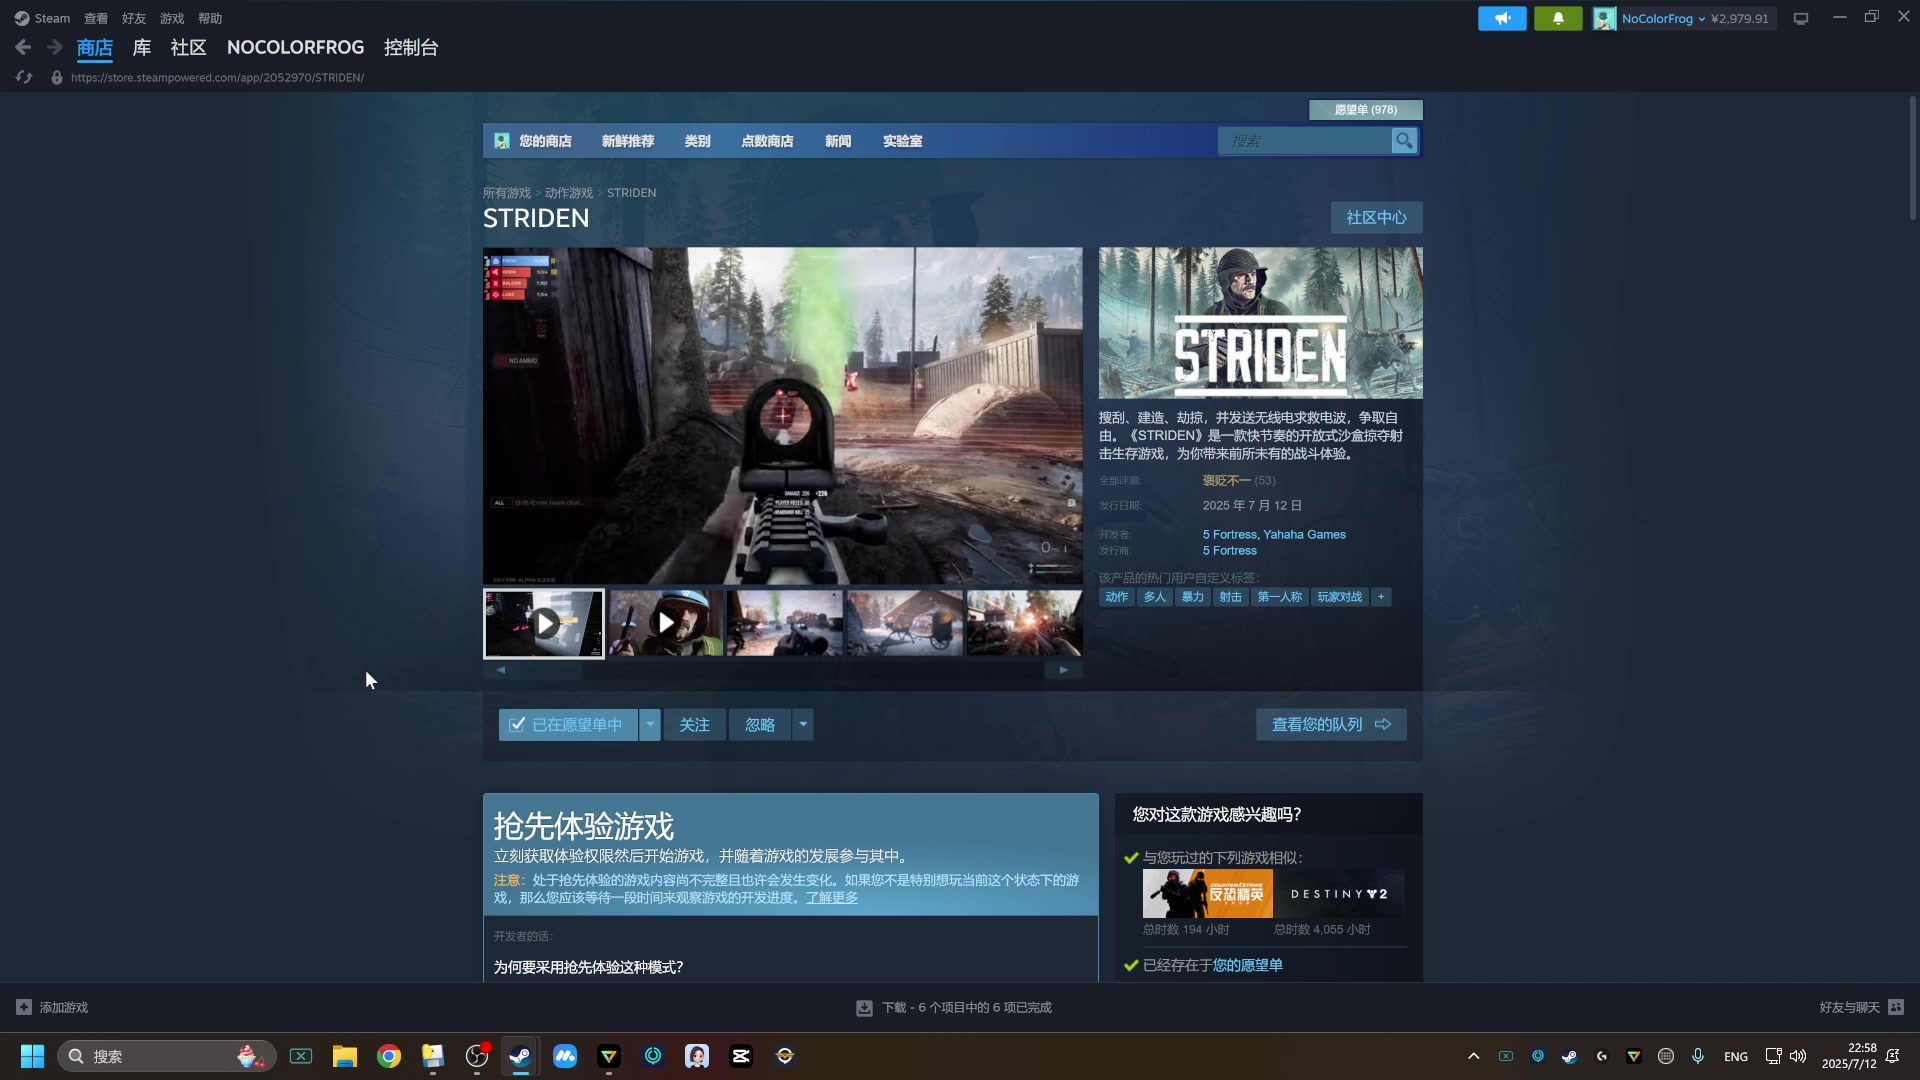The width and height of the screenshot is (1920, 1080).
Task: Open the announcements megaphone button
Action: pos(1502,18)
